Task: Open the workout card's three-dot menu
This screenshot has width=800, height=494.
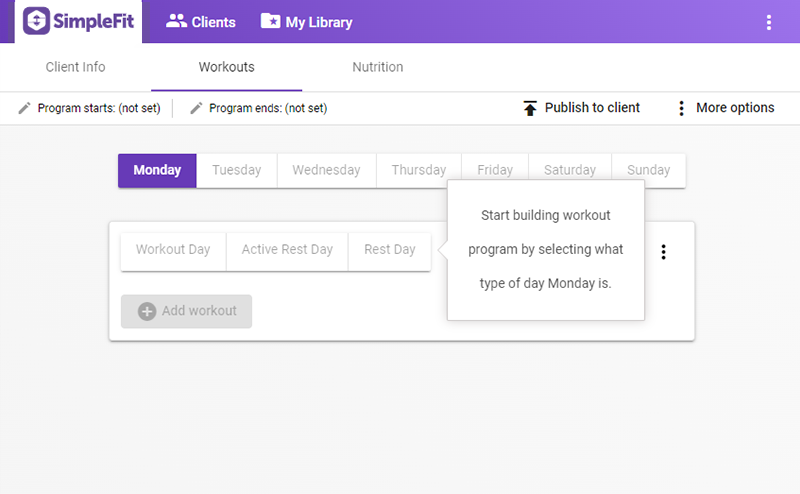Action: click(663, 252)
